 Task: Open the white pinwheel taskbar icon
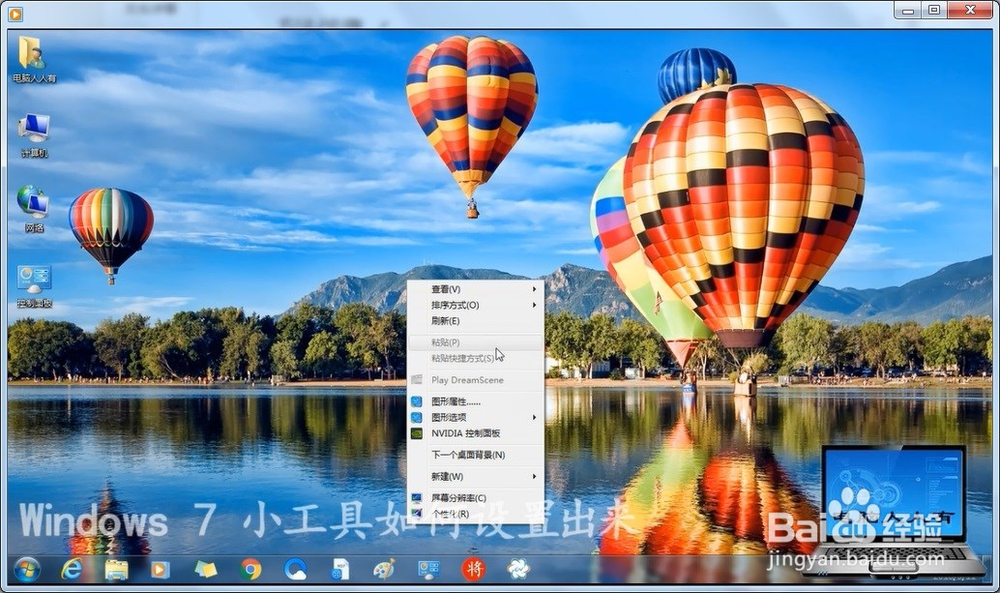(518, 569)
